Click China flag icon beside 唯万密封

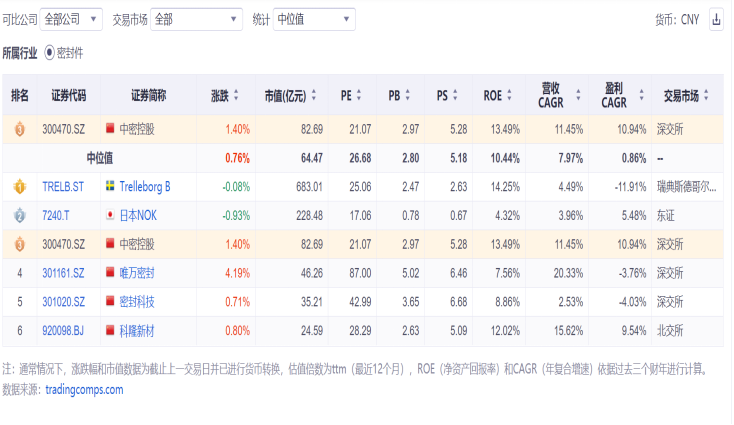110,272
